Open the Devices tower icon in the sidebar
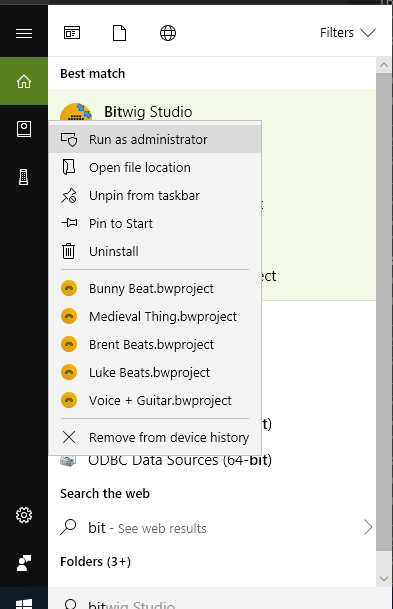 (x=24, y=177)
